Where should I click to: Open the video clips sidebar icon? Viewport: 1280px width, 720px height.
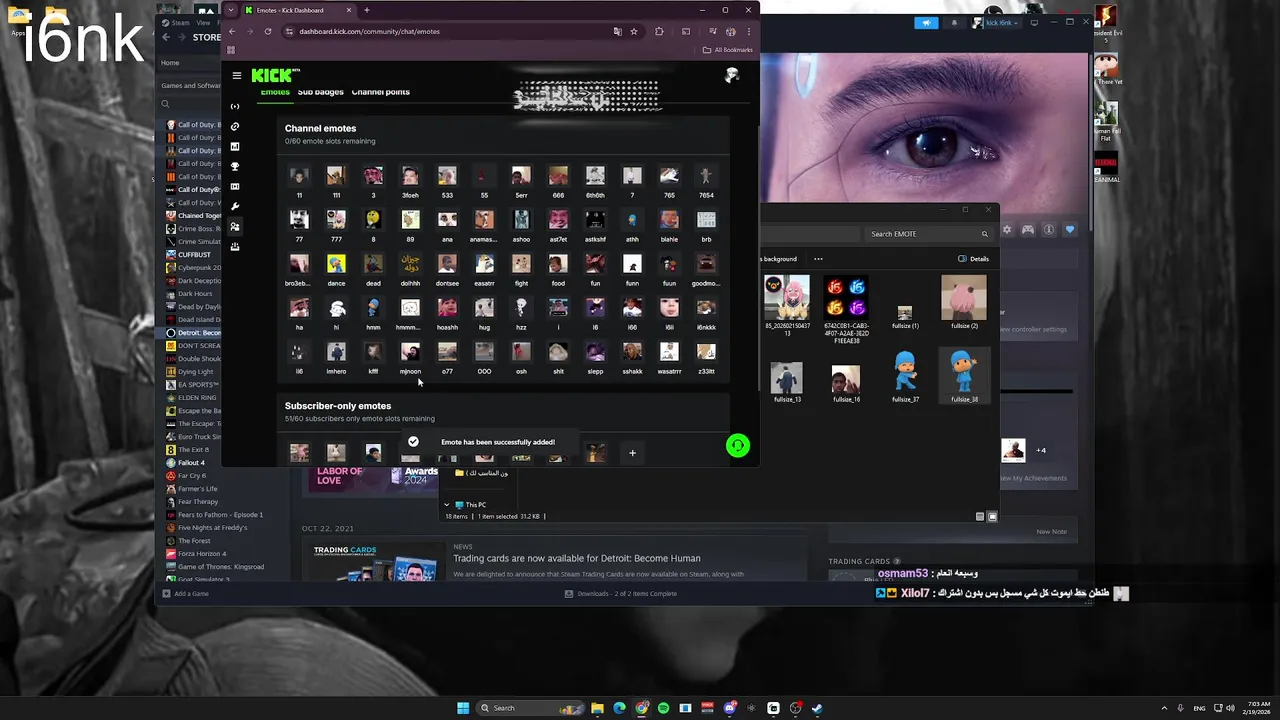[x=235, y=187]
